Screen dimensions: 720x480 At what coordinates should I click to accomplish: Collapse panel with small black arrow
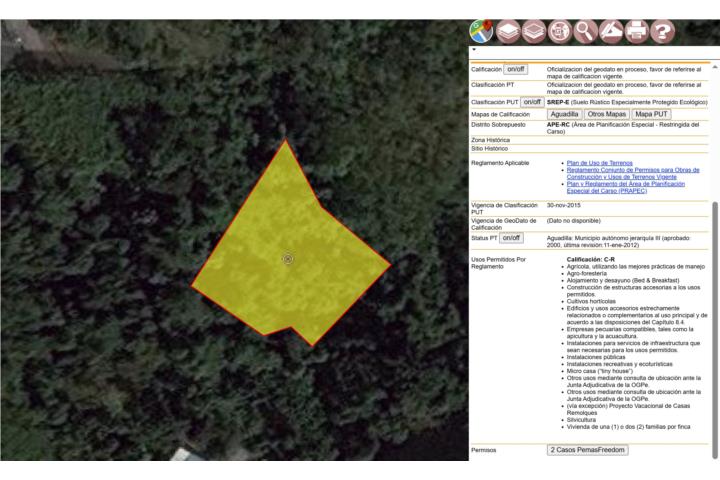coord(474,50)
